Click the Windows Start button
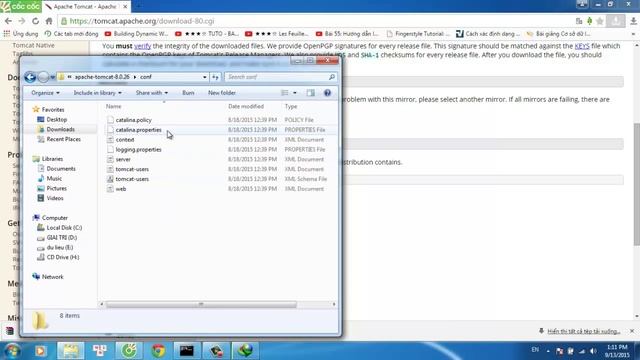This screenshot has width=640, height=360. coord(12,351)
